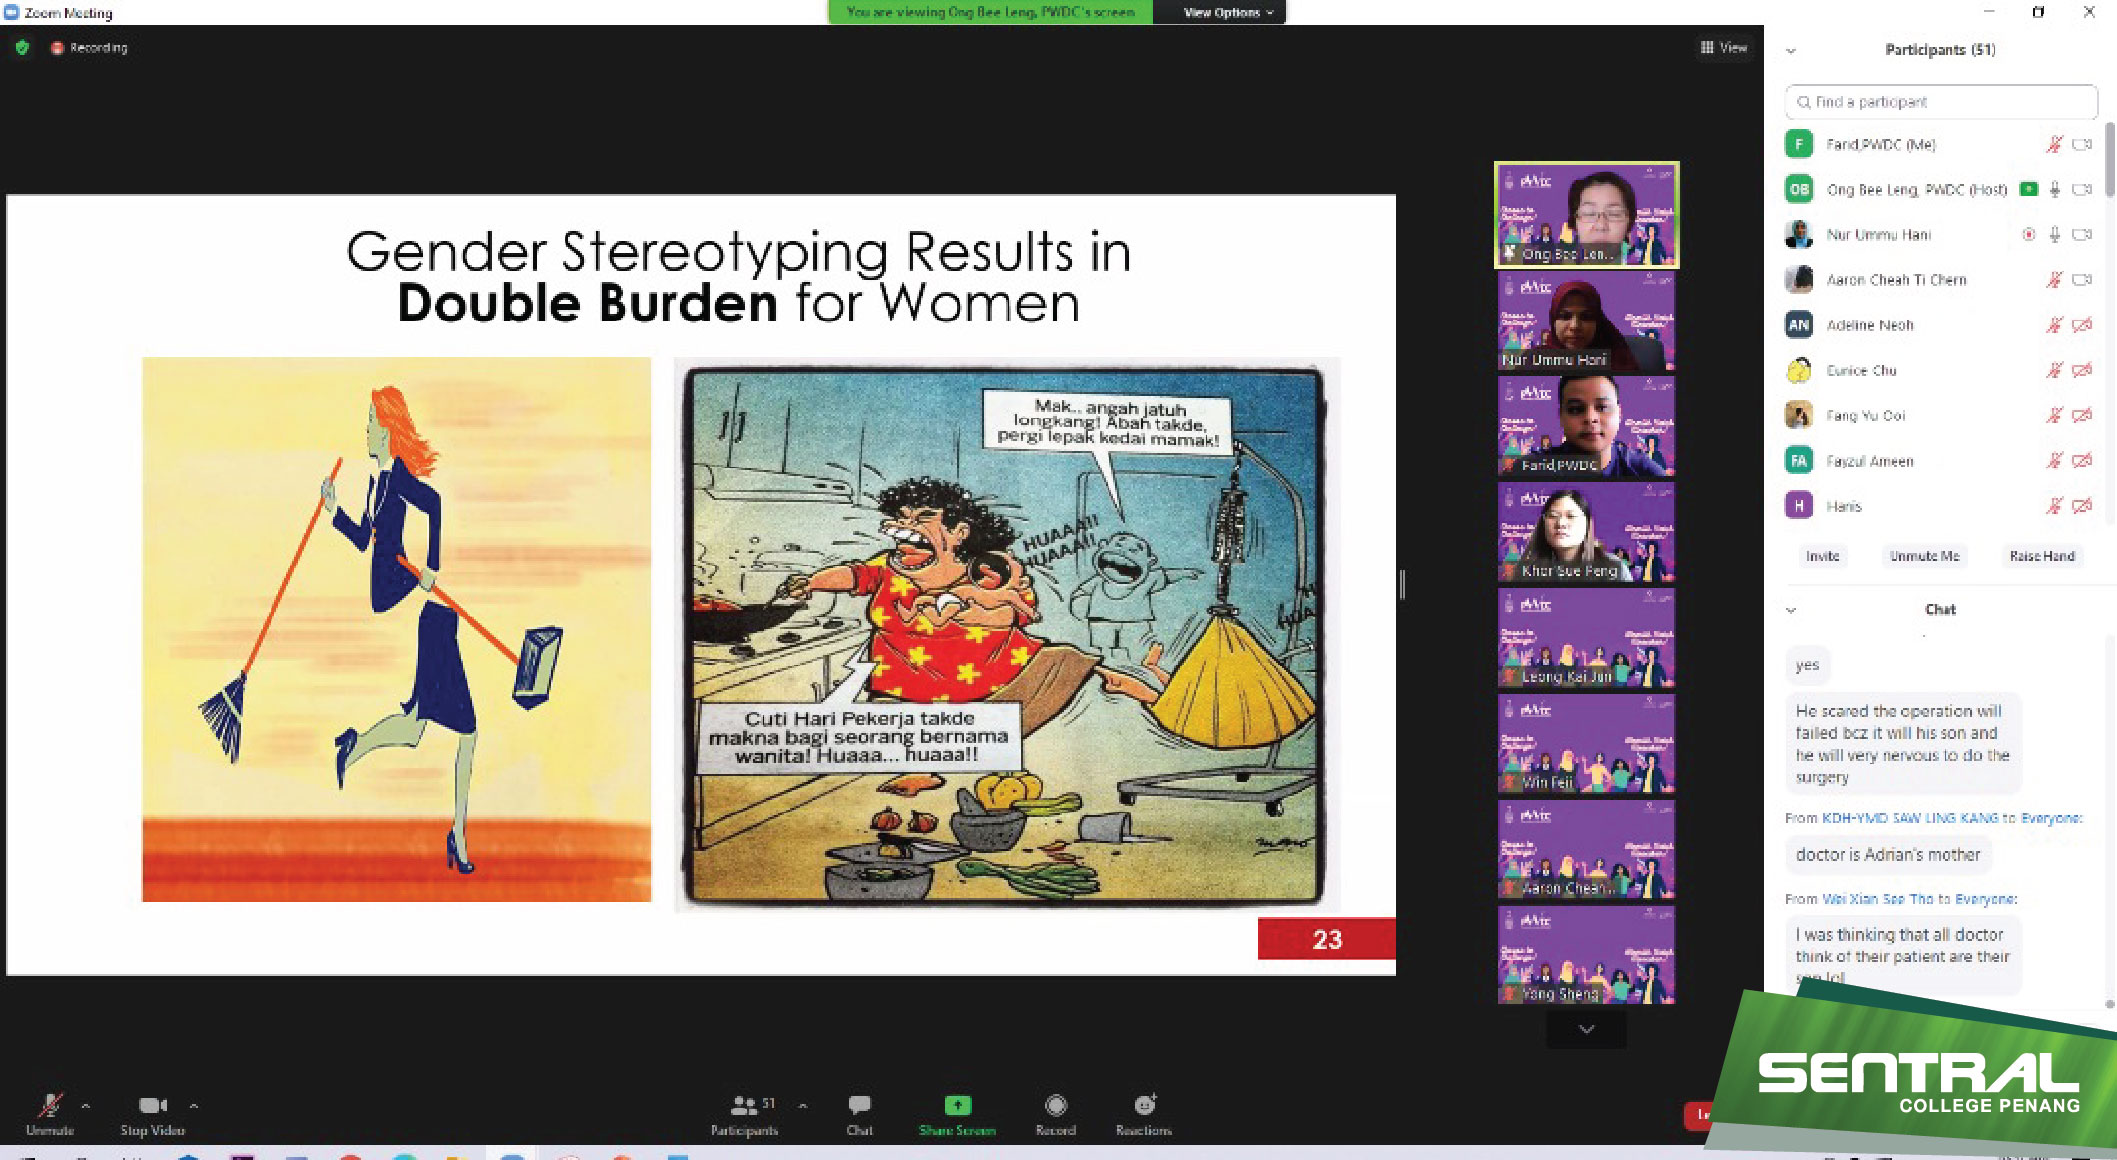Open the View Options dropdown
This screenshot has width=2117, height=1160.
pyautogui.click(x=1227, y=12)
